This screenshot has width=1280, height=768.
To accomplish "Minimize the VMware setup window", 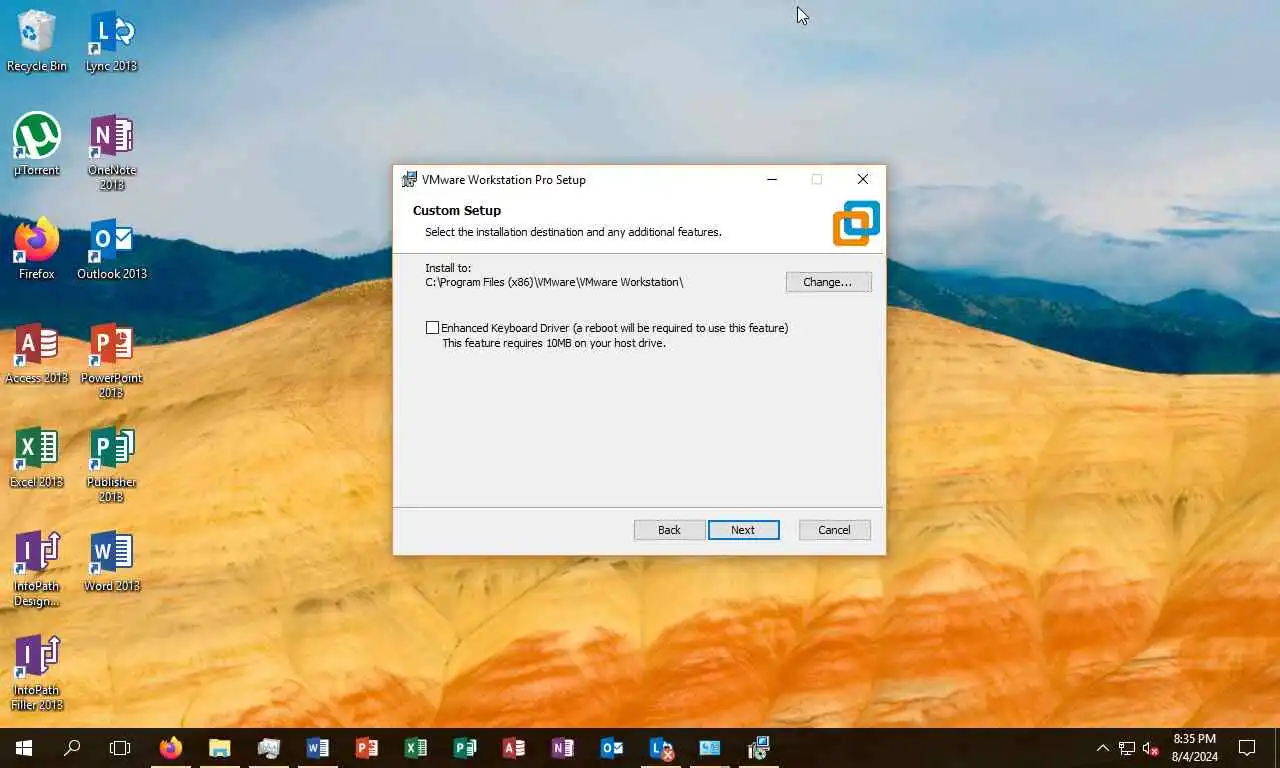I will click(772, 179).
